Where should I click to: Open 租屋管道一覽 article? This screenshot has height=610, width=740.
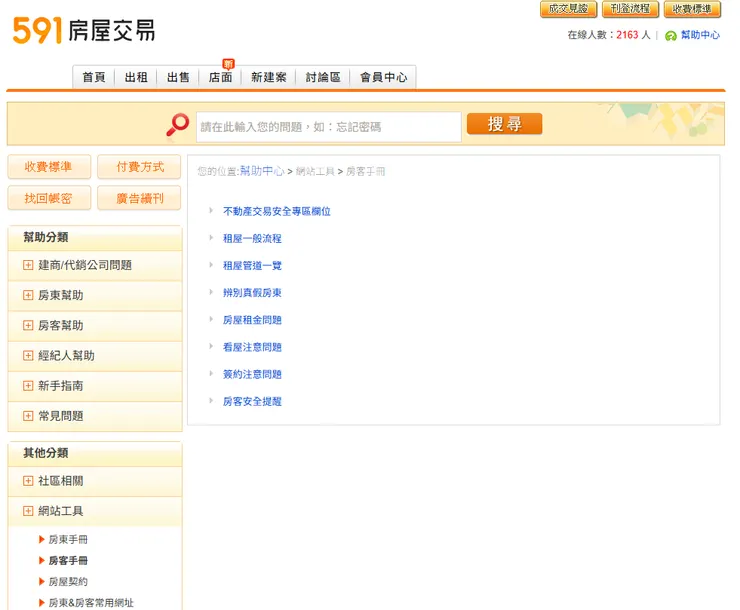point(252,266)
